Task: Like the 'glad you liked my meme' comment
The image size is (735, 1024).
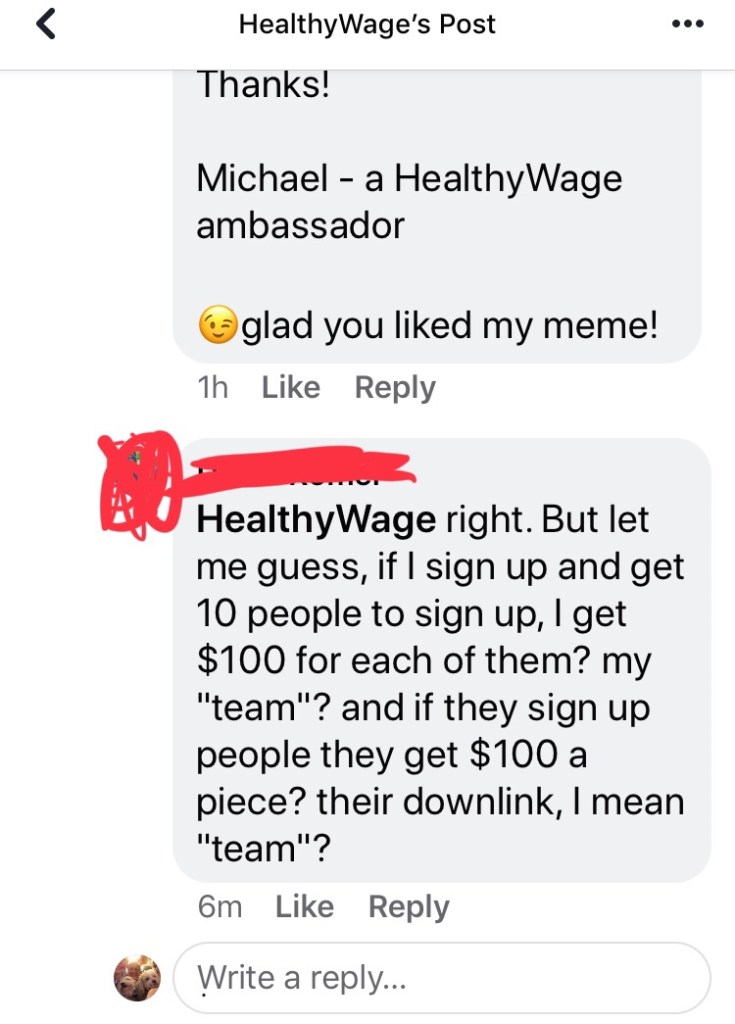Action: (x=291, y=387)
